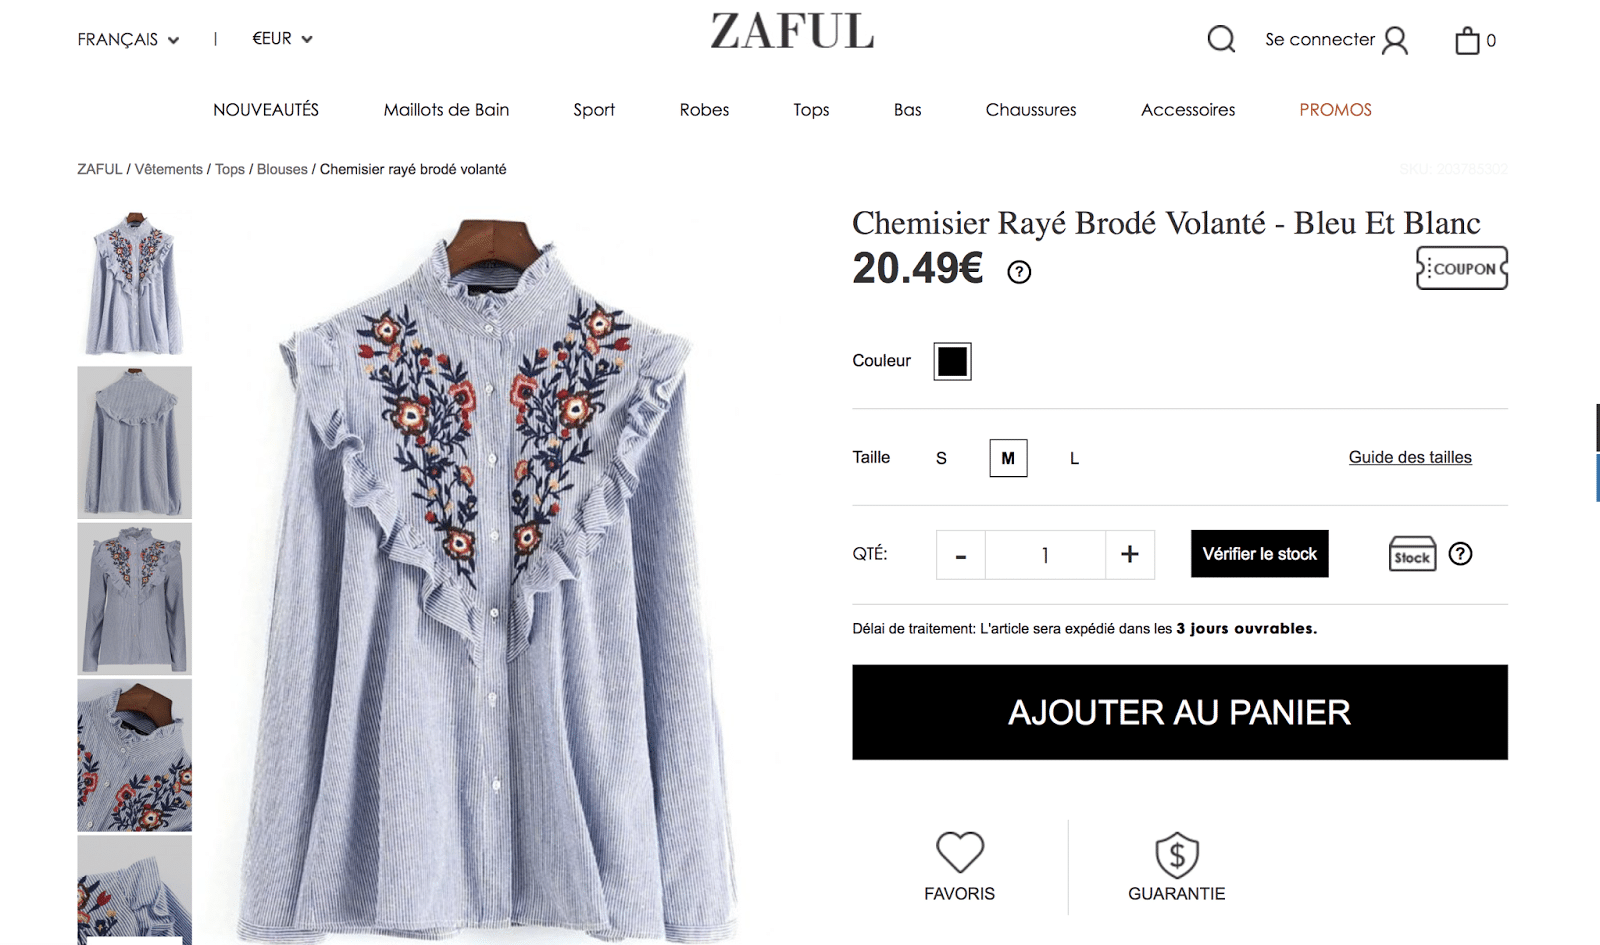The width and height of the screenshot is (1600, 945).
Task: Increase quantity with plus button
Action: point(1130,554)
